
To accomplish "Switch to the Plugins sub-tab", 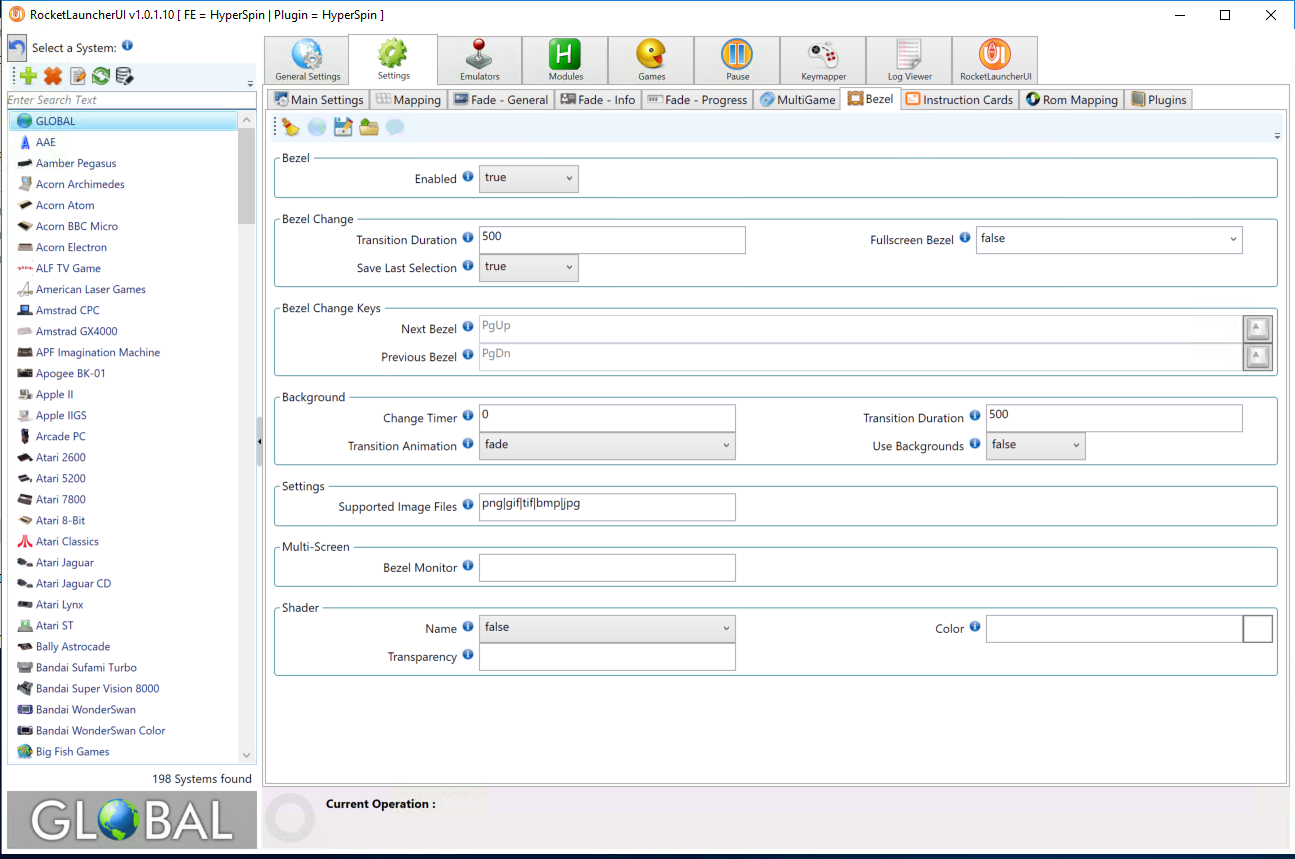I will tap(1159, 99).
